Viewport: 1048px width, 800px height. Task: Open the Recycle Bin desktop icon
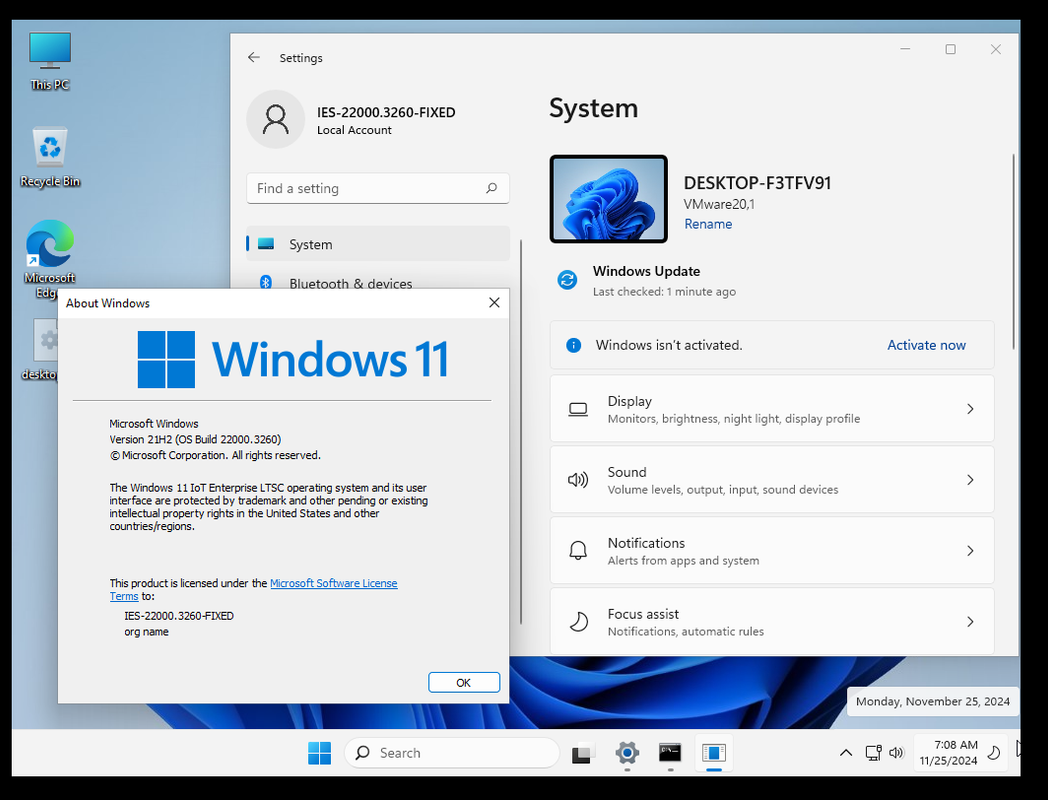click(x=49, y=157)
